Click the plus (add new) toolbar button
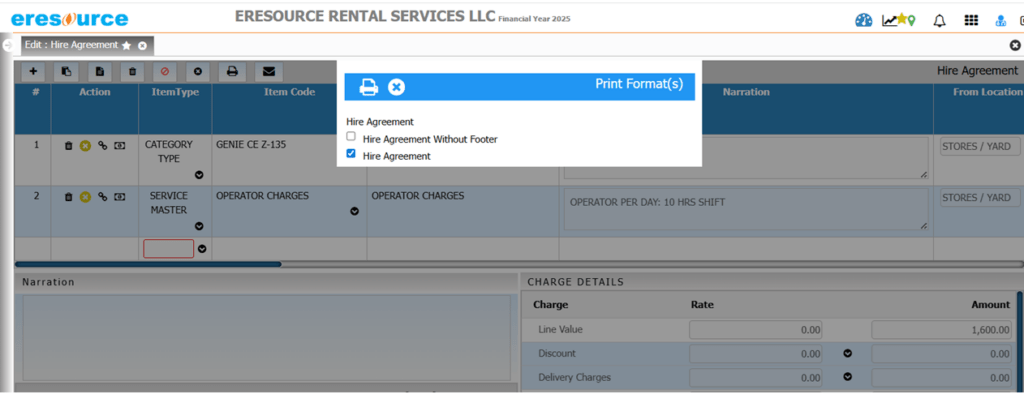The height and width of the screenshot is (394, 1024). tap(33, 71)
